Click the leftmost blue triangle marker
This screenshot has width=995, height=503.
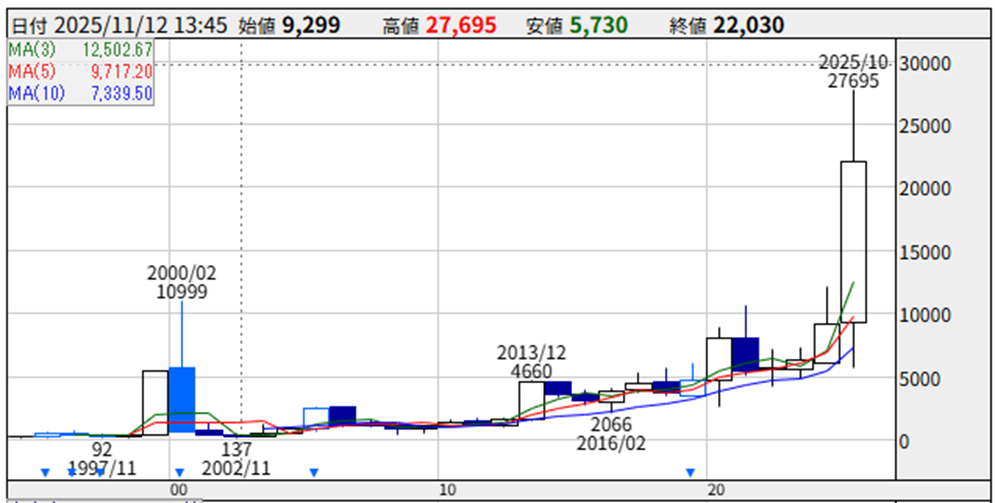(44, 471)
